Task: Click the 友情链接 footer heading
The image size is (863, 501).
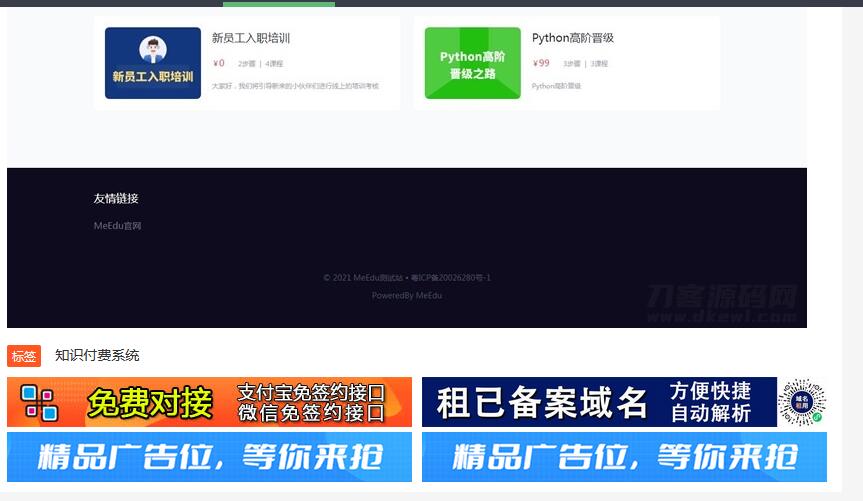Action: (x=116, y=198)
